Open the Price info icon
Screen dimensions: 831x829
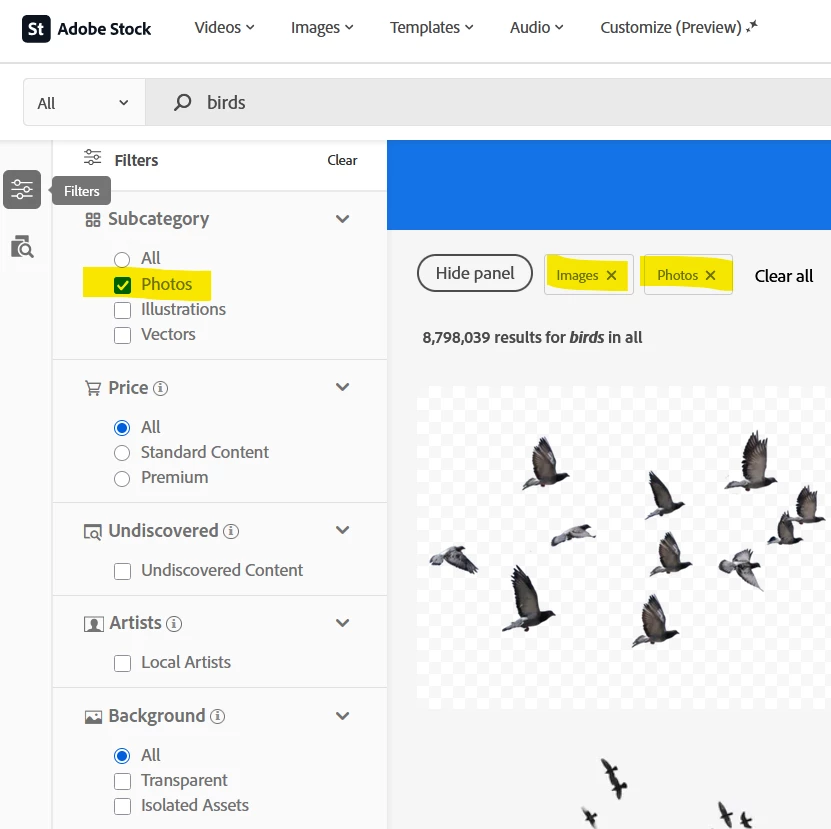coord(161,389)
